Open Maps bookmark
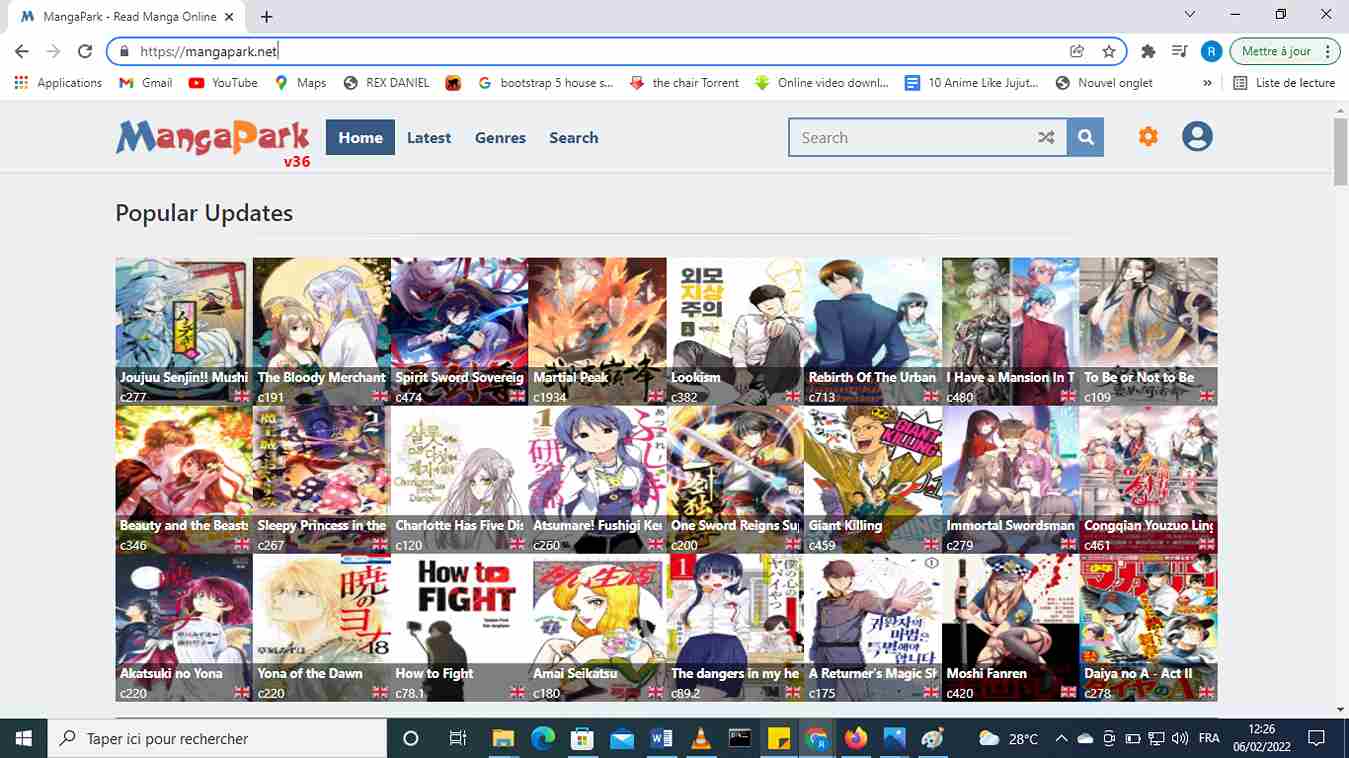The height and width of the screenshot is (758, 1349). [x=300, y=83]
